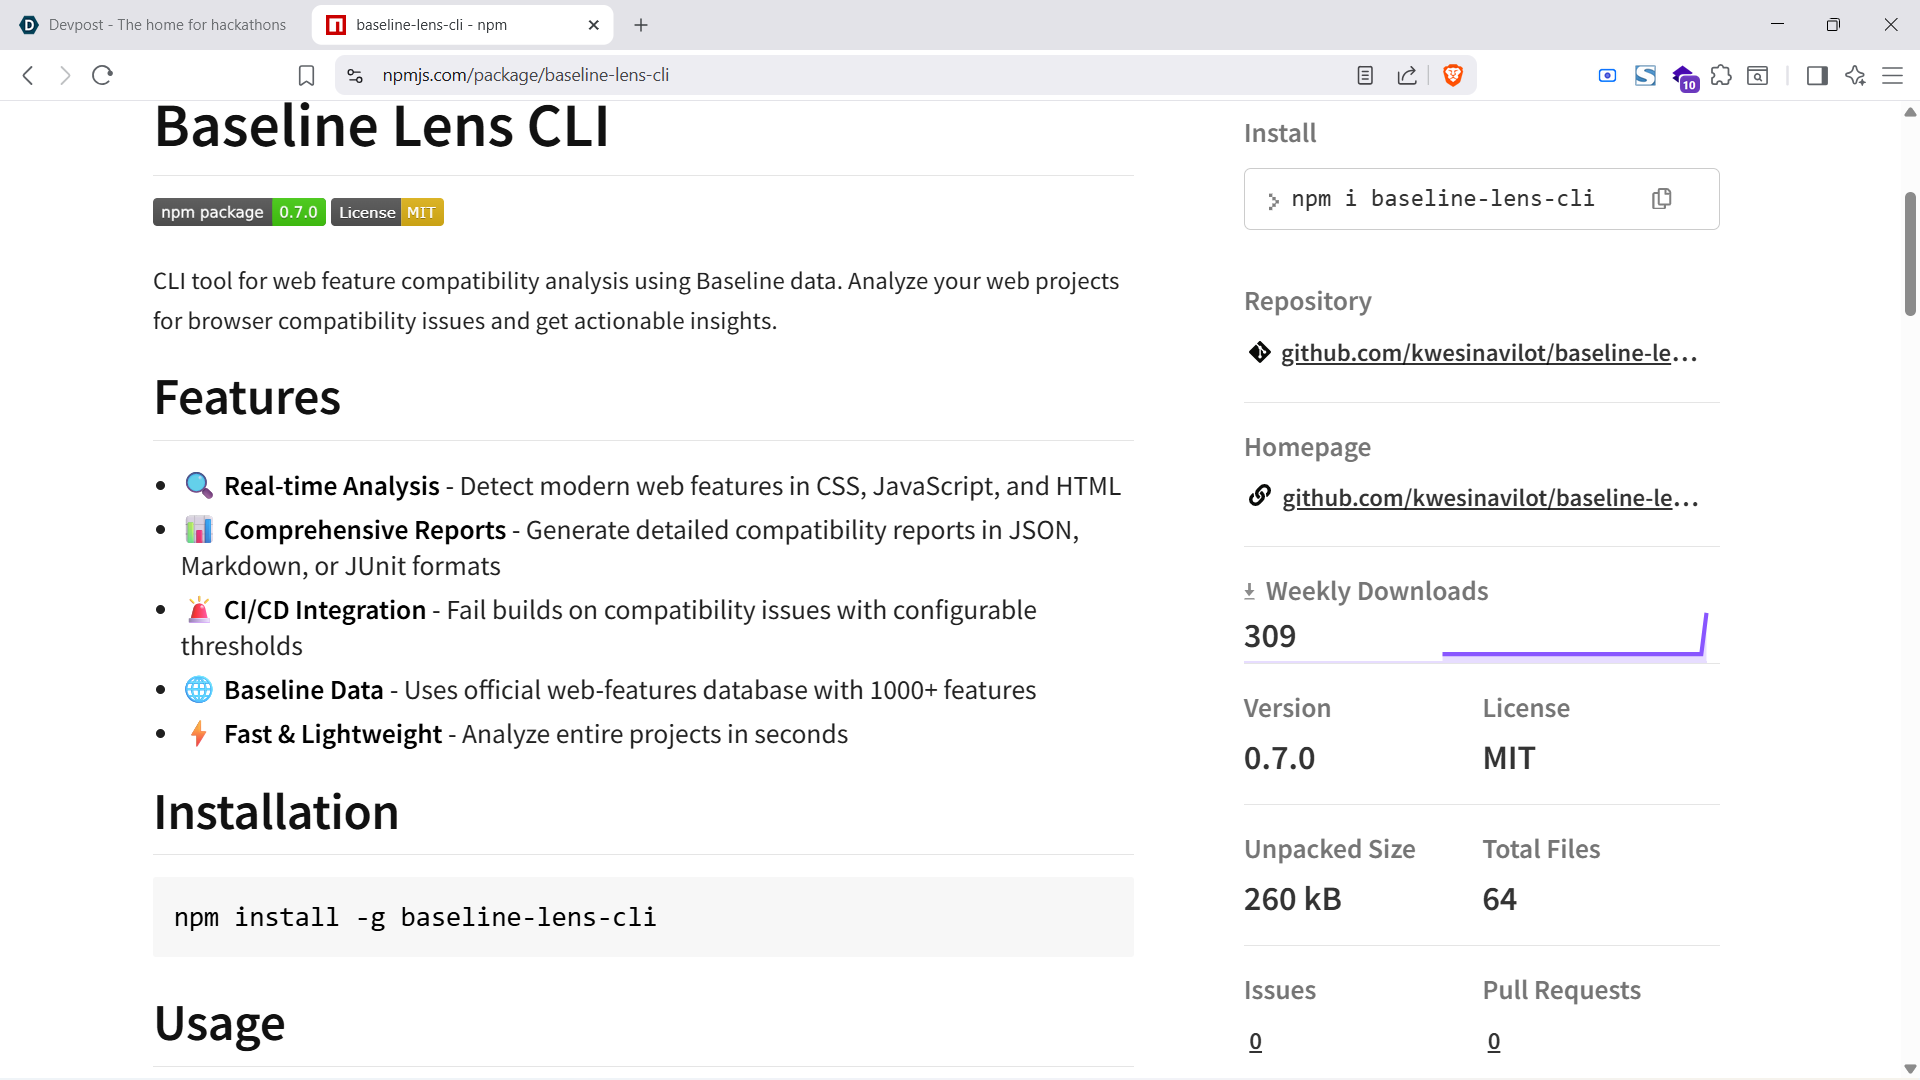The height and width of the screenshot is (1080, 1920).
Task: View site information icon in address bar
Action: click(x=355, y=75)
